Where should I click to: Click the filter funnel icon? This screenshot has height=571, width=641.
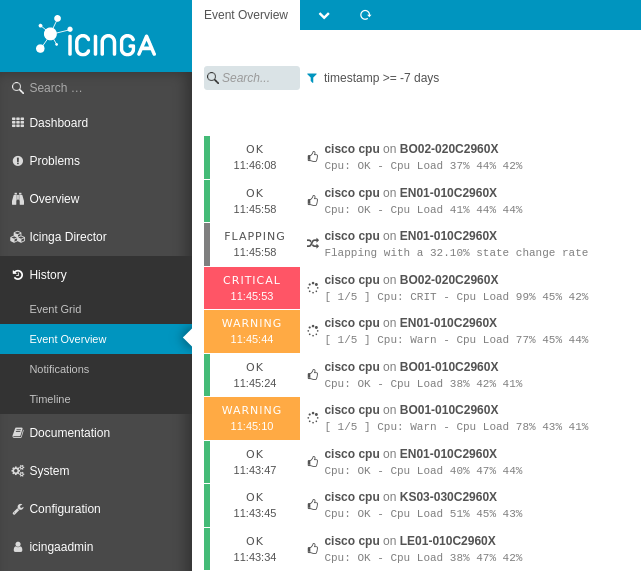[312, 78]
